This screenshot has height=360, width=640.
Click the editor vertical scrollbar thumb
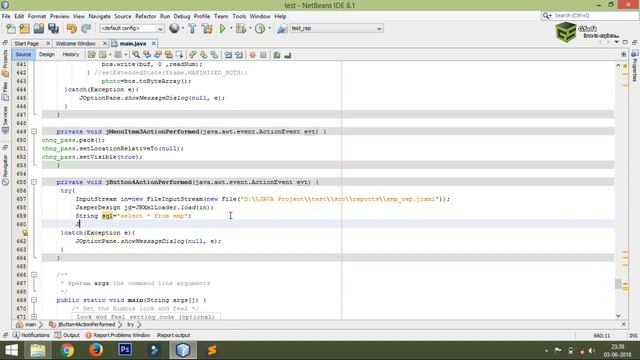pos(618,284)
